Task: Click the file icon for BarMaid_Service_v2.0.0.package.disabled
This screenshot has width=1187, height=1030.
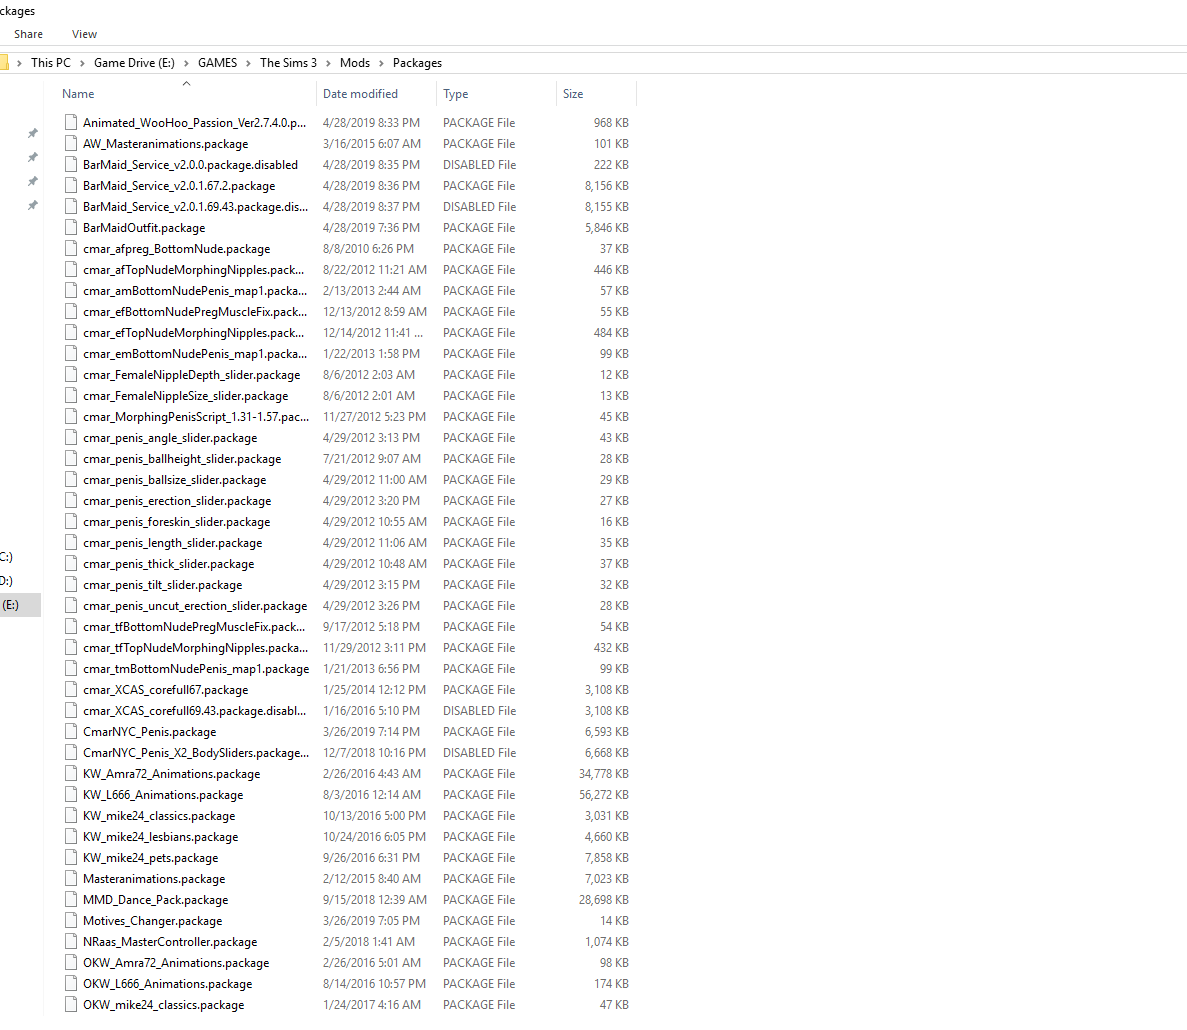Action: point(70,164)
